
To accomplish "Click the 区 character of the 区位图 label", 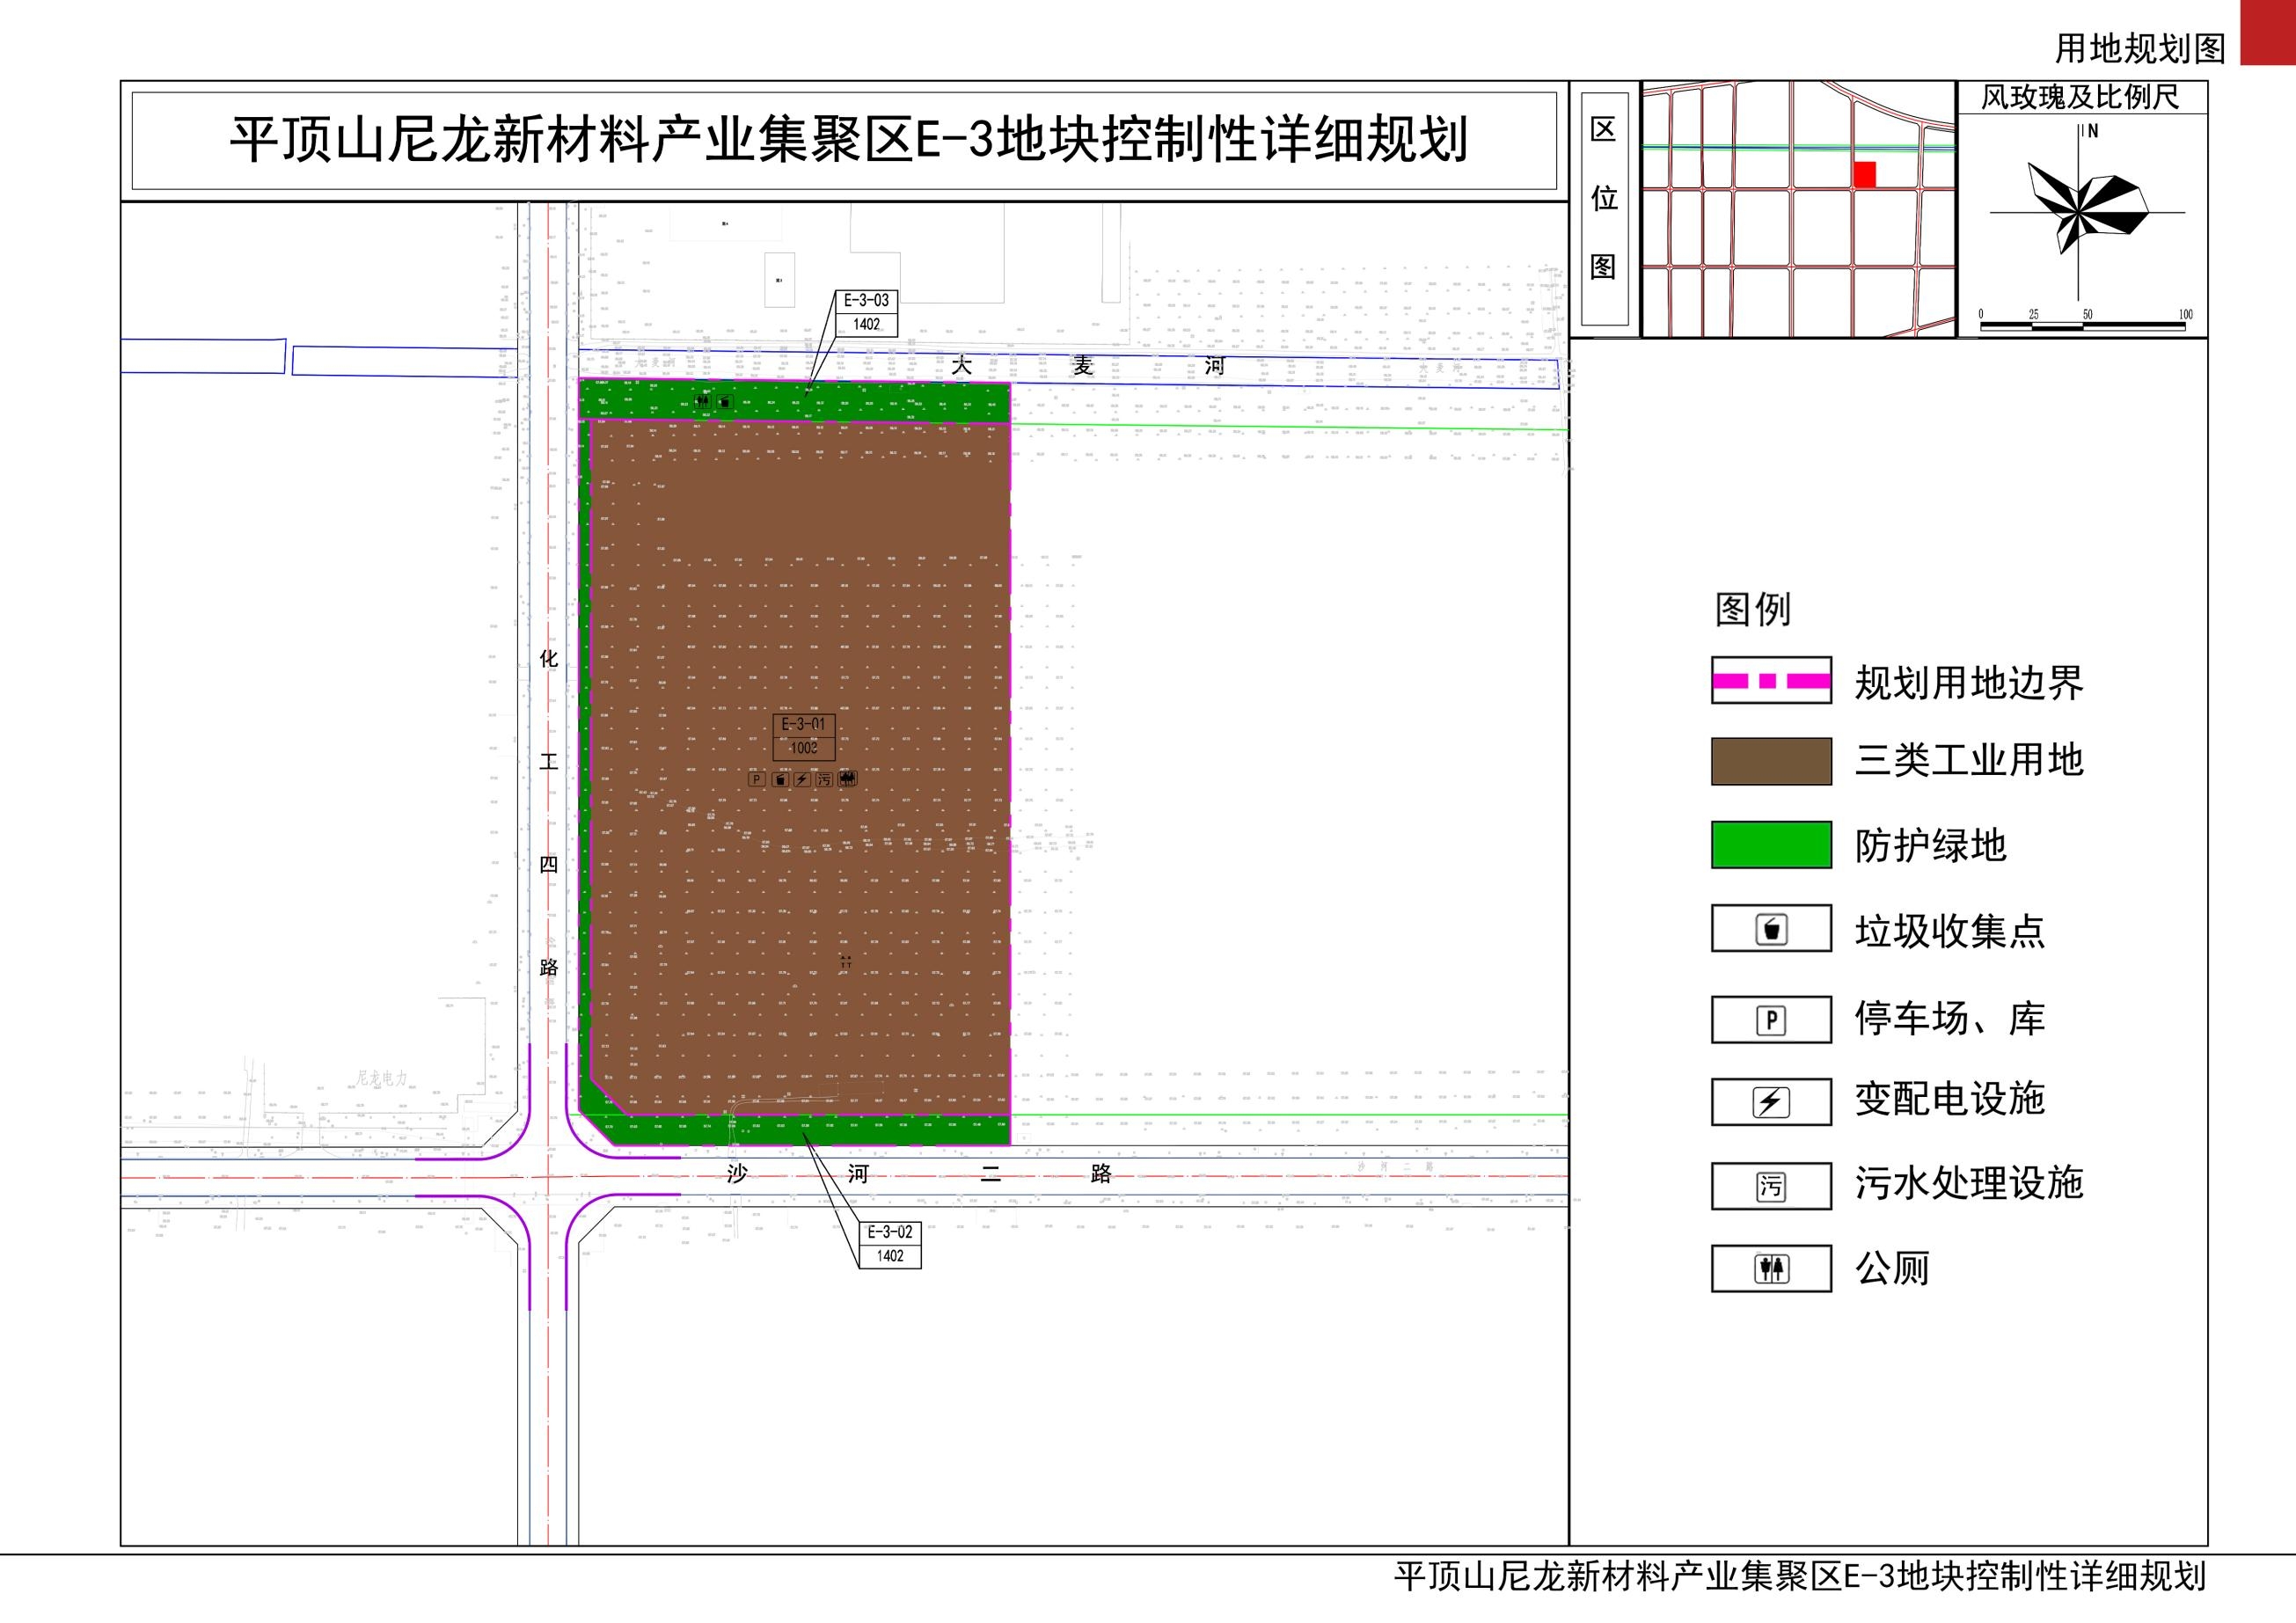I will point(1604,130).
